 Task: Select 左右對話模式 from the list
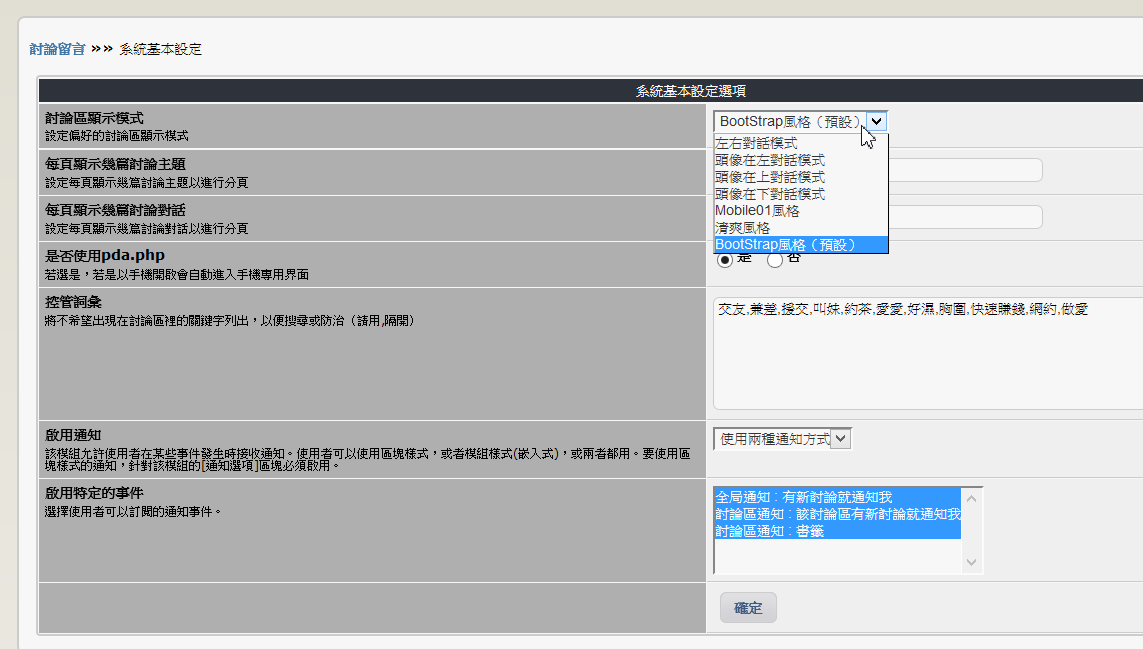point(756,143)
